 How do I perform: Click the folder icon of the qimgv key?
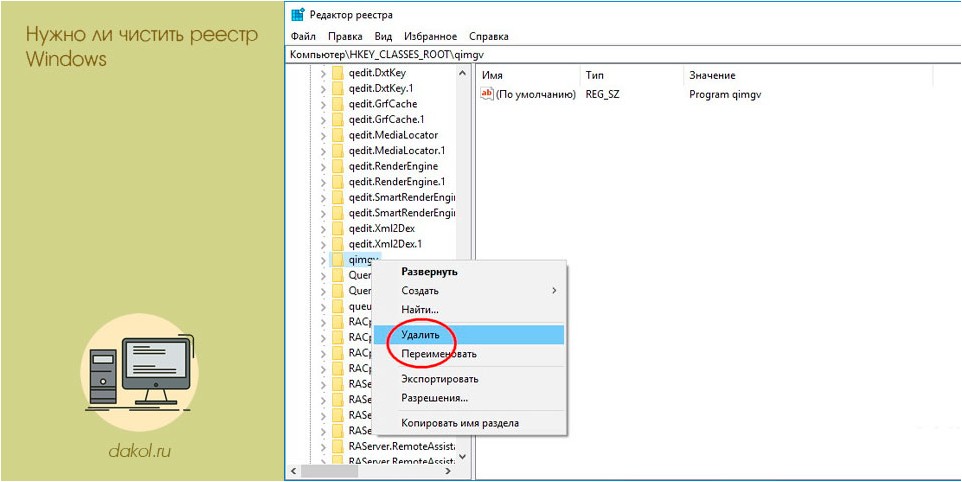pos(337,259)
